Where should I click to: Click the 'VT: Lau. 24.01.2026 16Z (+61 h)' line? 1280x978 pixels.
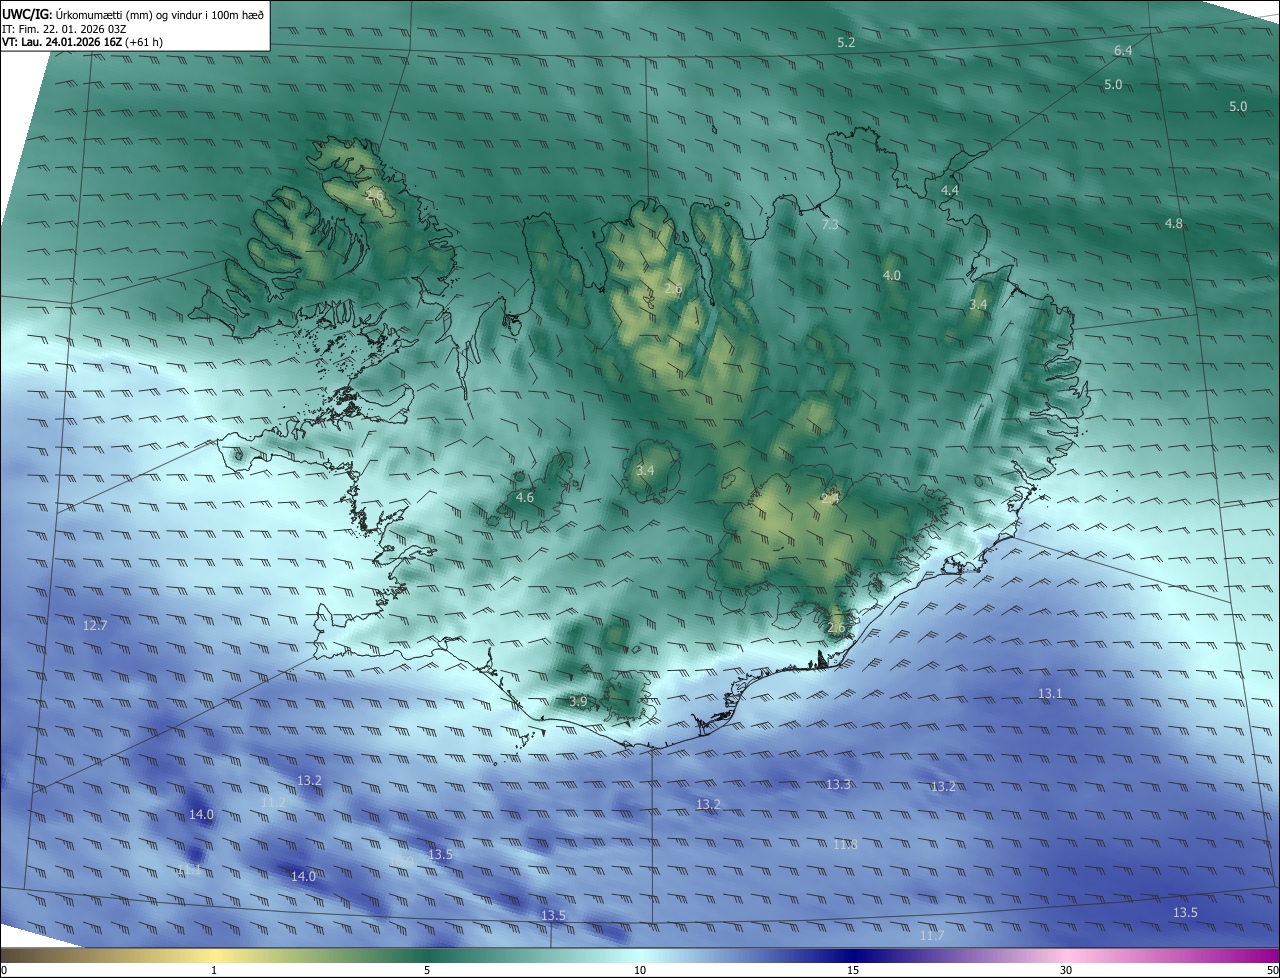[83, 42]
